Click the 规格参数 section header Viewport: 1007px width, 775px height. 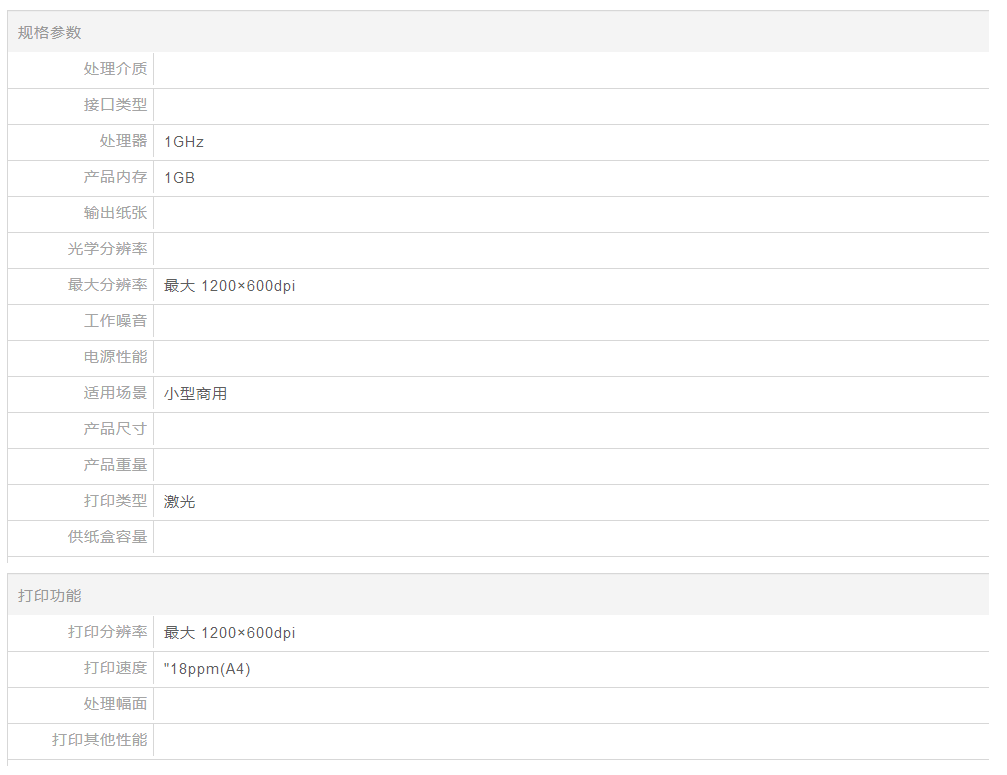50,33
